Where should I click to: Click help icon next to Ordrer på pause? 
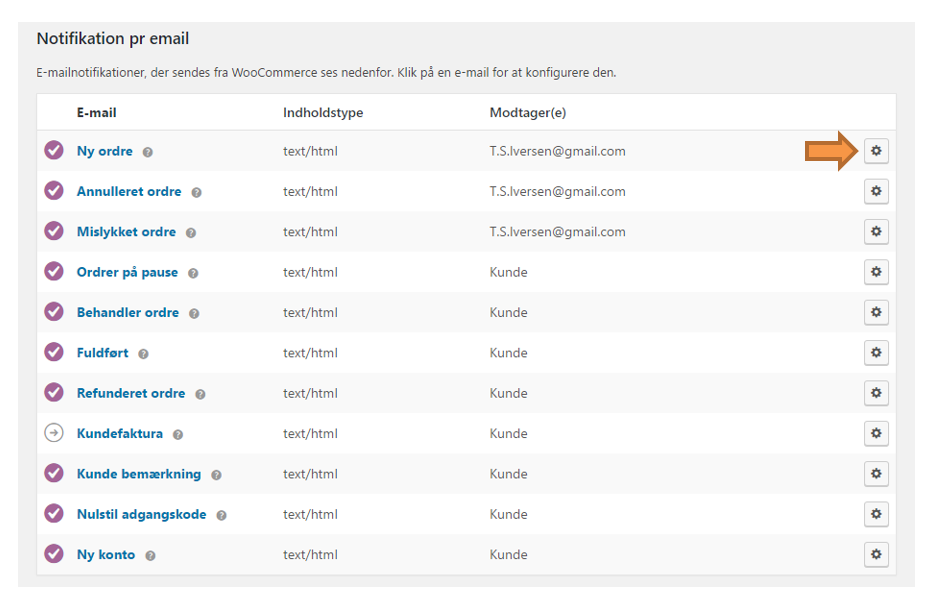click(x=193, y=273)
